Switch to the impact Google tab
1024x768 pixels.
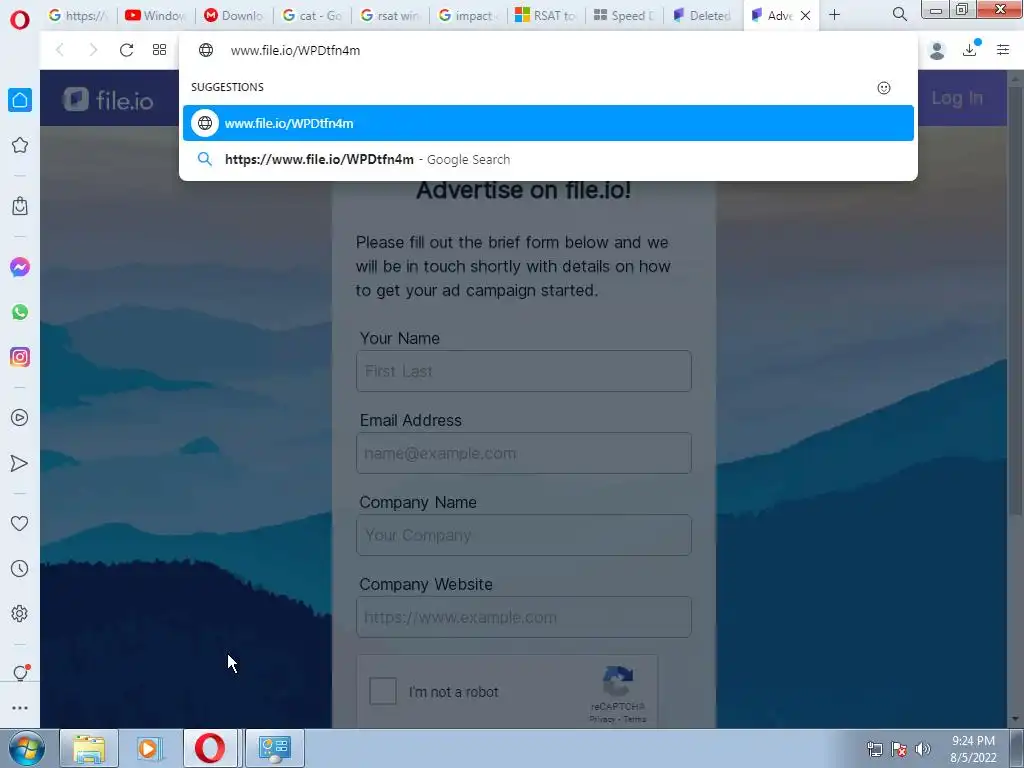coord(468,15)
